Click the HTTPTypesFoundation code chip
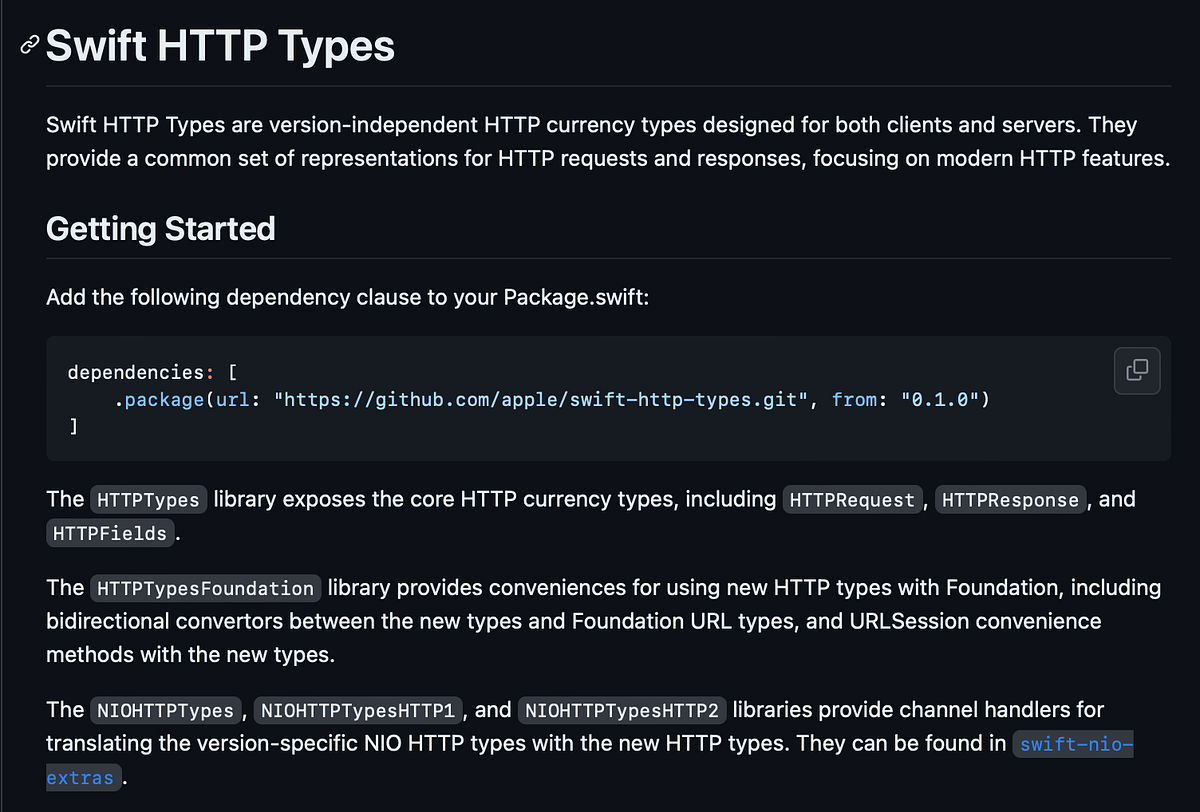Screen dimensions: 1200x812 click(205, 588)
